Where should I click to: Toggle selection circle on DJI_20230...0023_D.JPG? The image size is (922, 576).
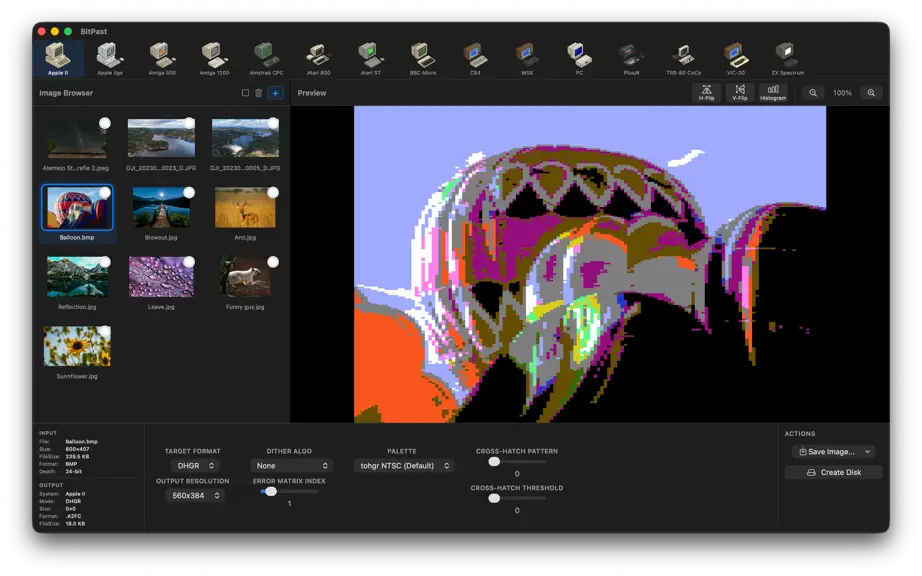pyautogui.click(x=189, y=123)
